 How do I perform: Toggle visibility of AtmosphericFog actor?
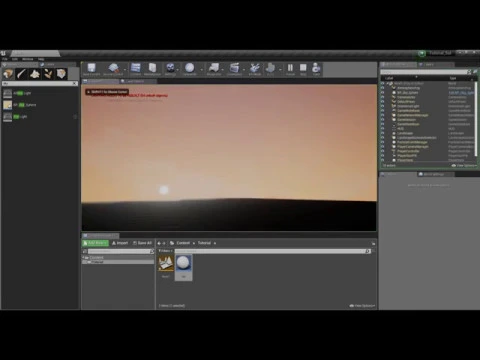click(383, 88)
